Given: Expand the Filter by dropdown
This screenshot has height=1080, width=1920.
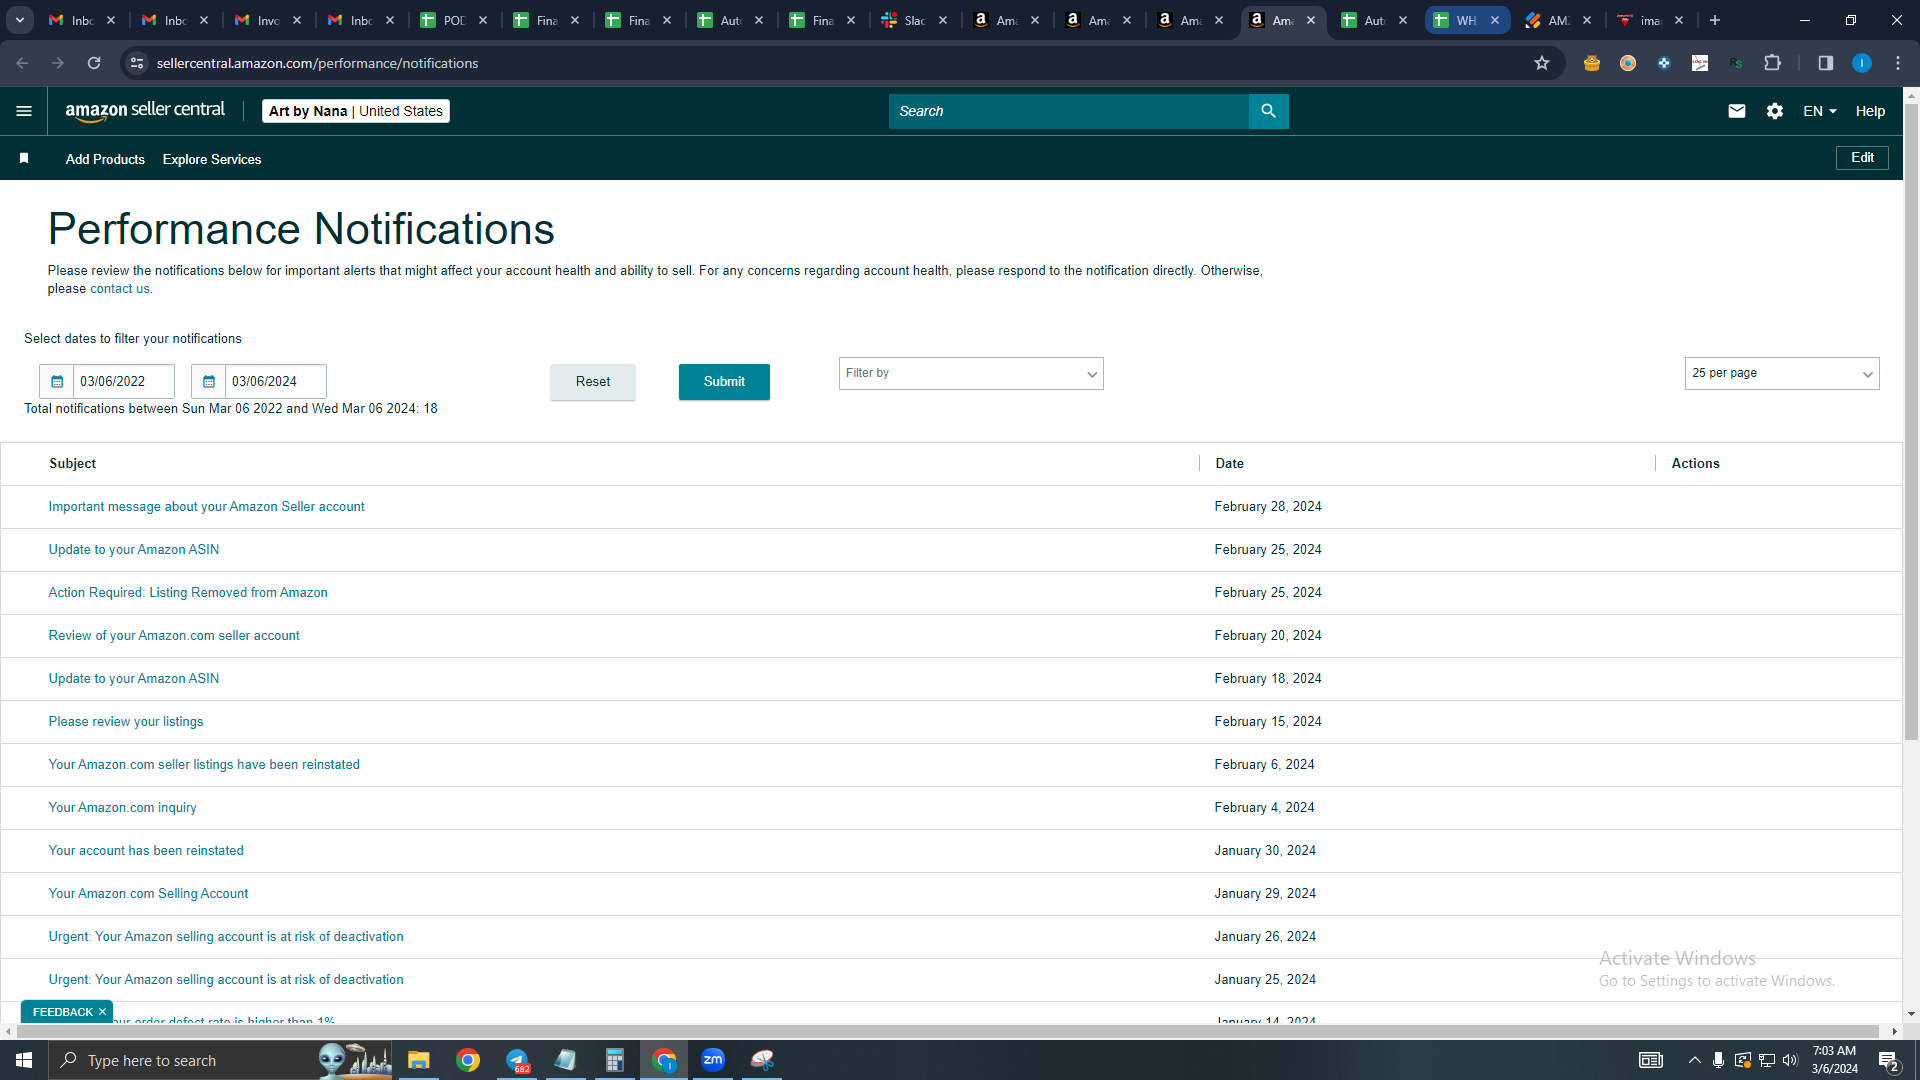Looking at the screenshot, I should [x=971, y=373].
